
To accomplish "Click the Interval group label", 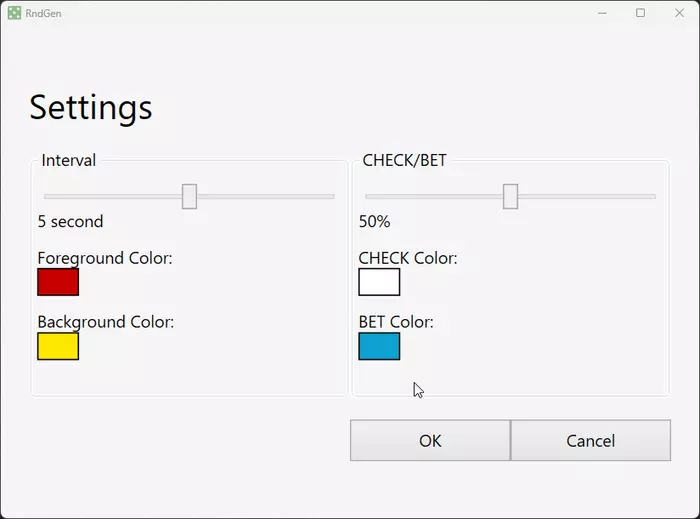I will (68, 160).
